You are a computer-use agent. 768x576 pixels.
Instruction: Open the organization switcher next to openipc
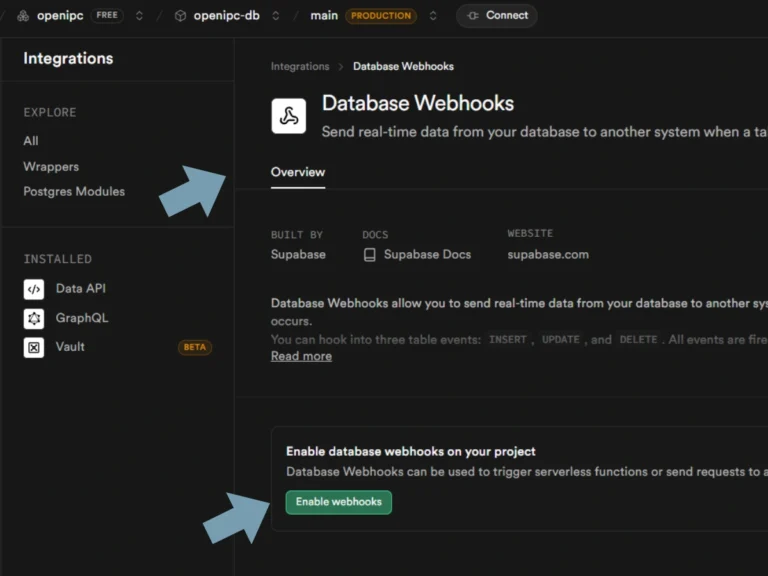pyautogui.click(x=139, y=16)
